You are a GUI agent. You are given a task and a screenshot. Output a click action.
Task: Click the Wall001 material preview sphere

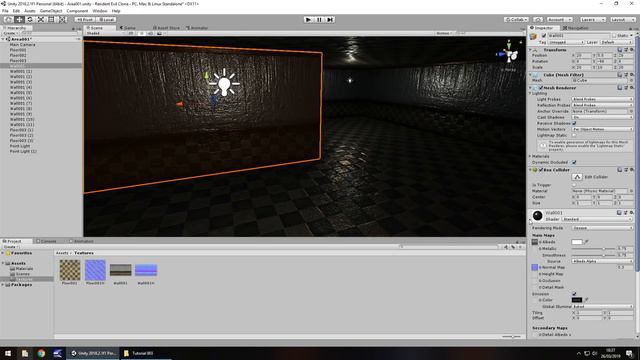[x=538, y=216]
